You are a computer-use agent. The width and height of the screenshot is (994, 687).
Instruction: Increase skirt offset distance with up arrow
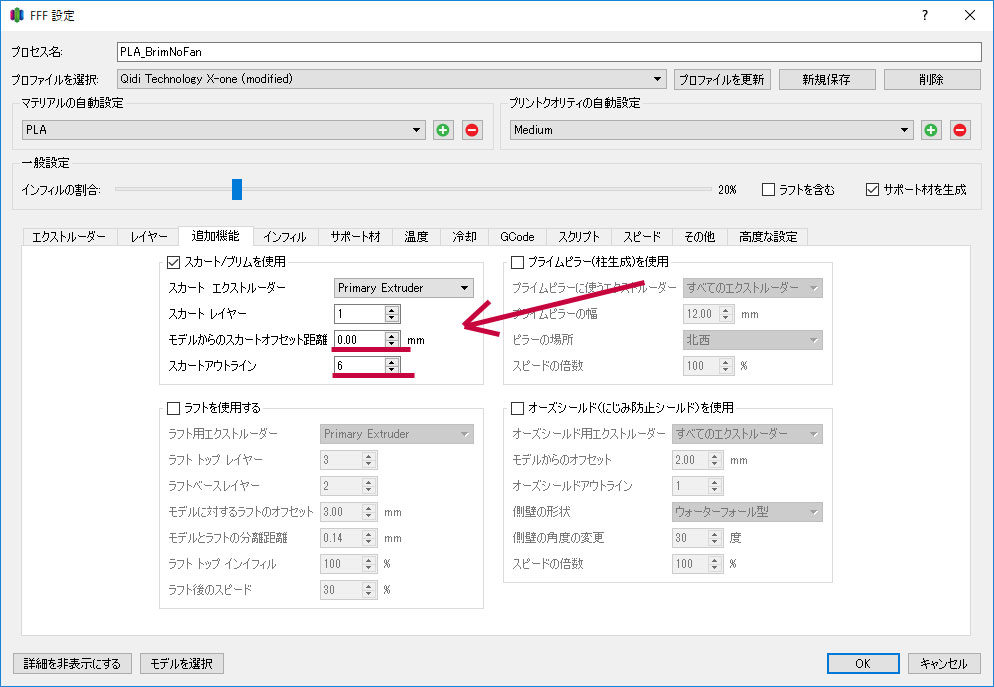coord(393,335)
